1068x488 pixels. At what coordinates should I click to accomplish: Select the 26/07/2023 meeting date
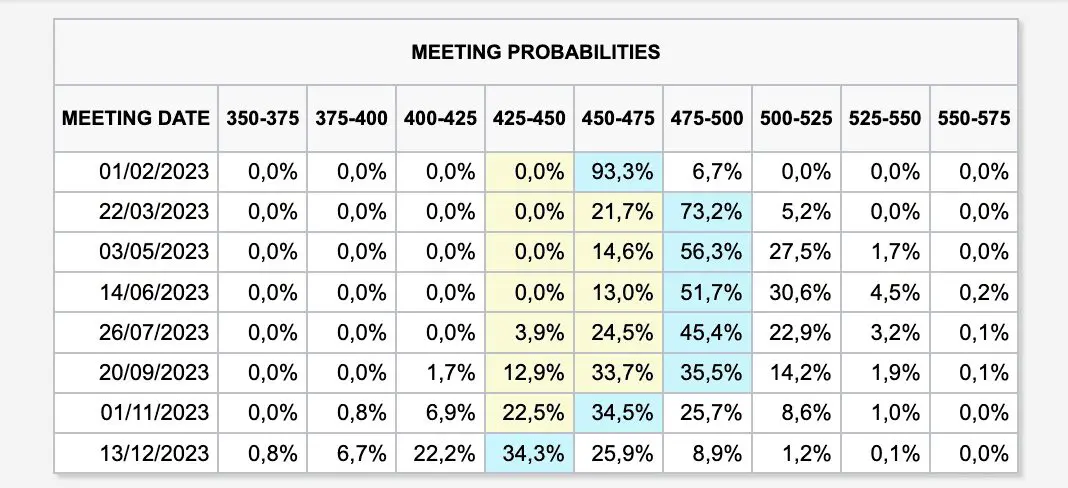(x=154, y=333)
